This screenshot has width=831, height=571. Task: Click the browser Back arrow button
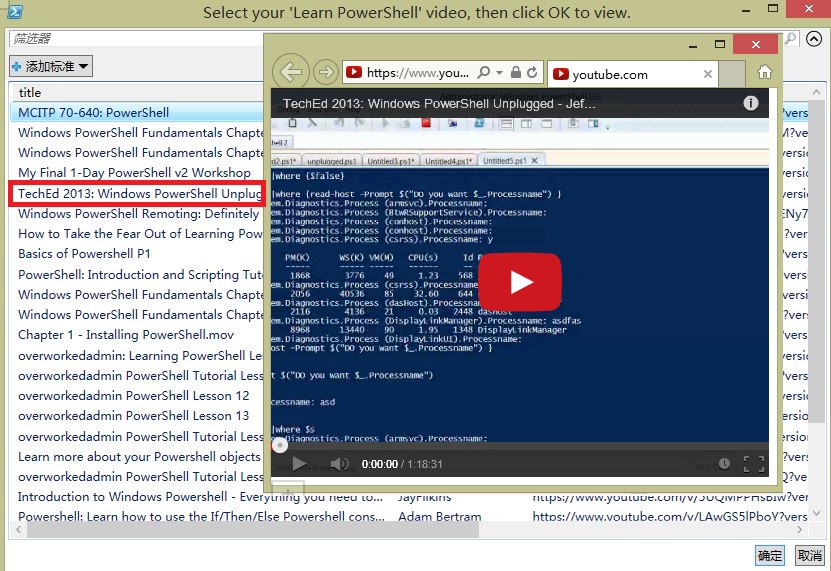[290, 71]
